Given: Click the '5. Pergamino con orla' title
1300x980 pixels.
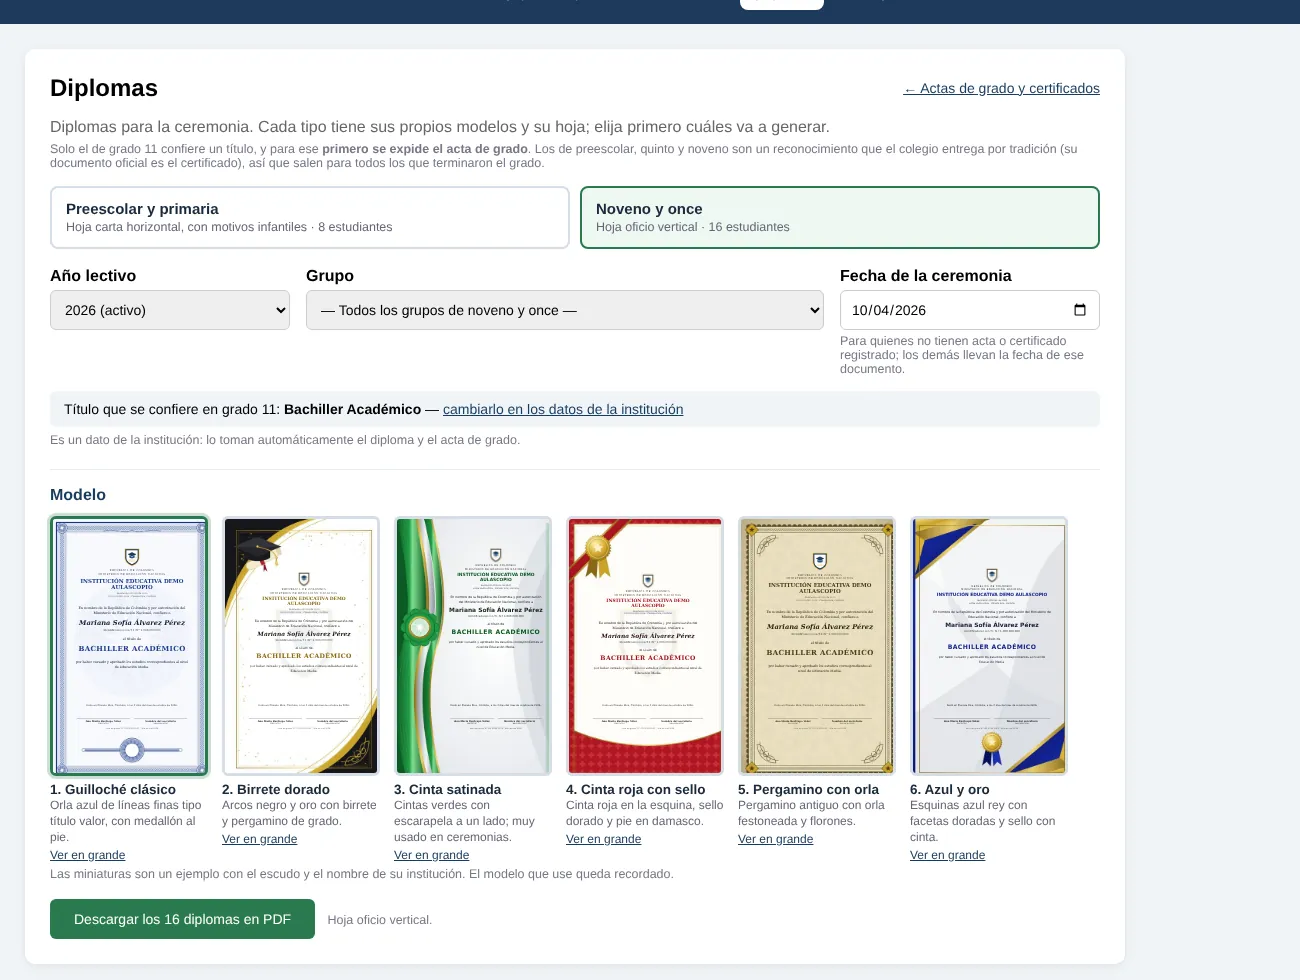Looking at the screenshot, I should tap(809, 789).
